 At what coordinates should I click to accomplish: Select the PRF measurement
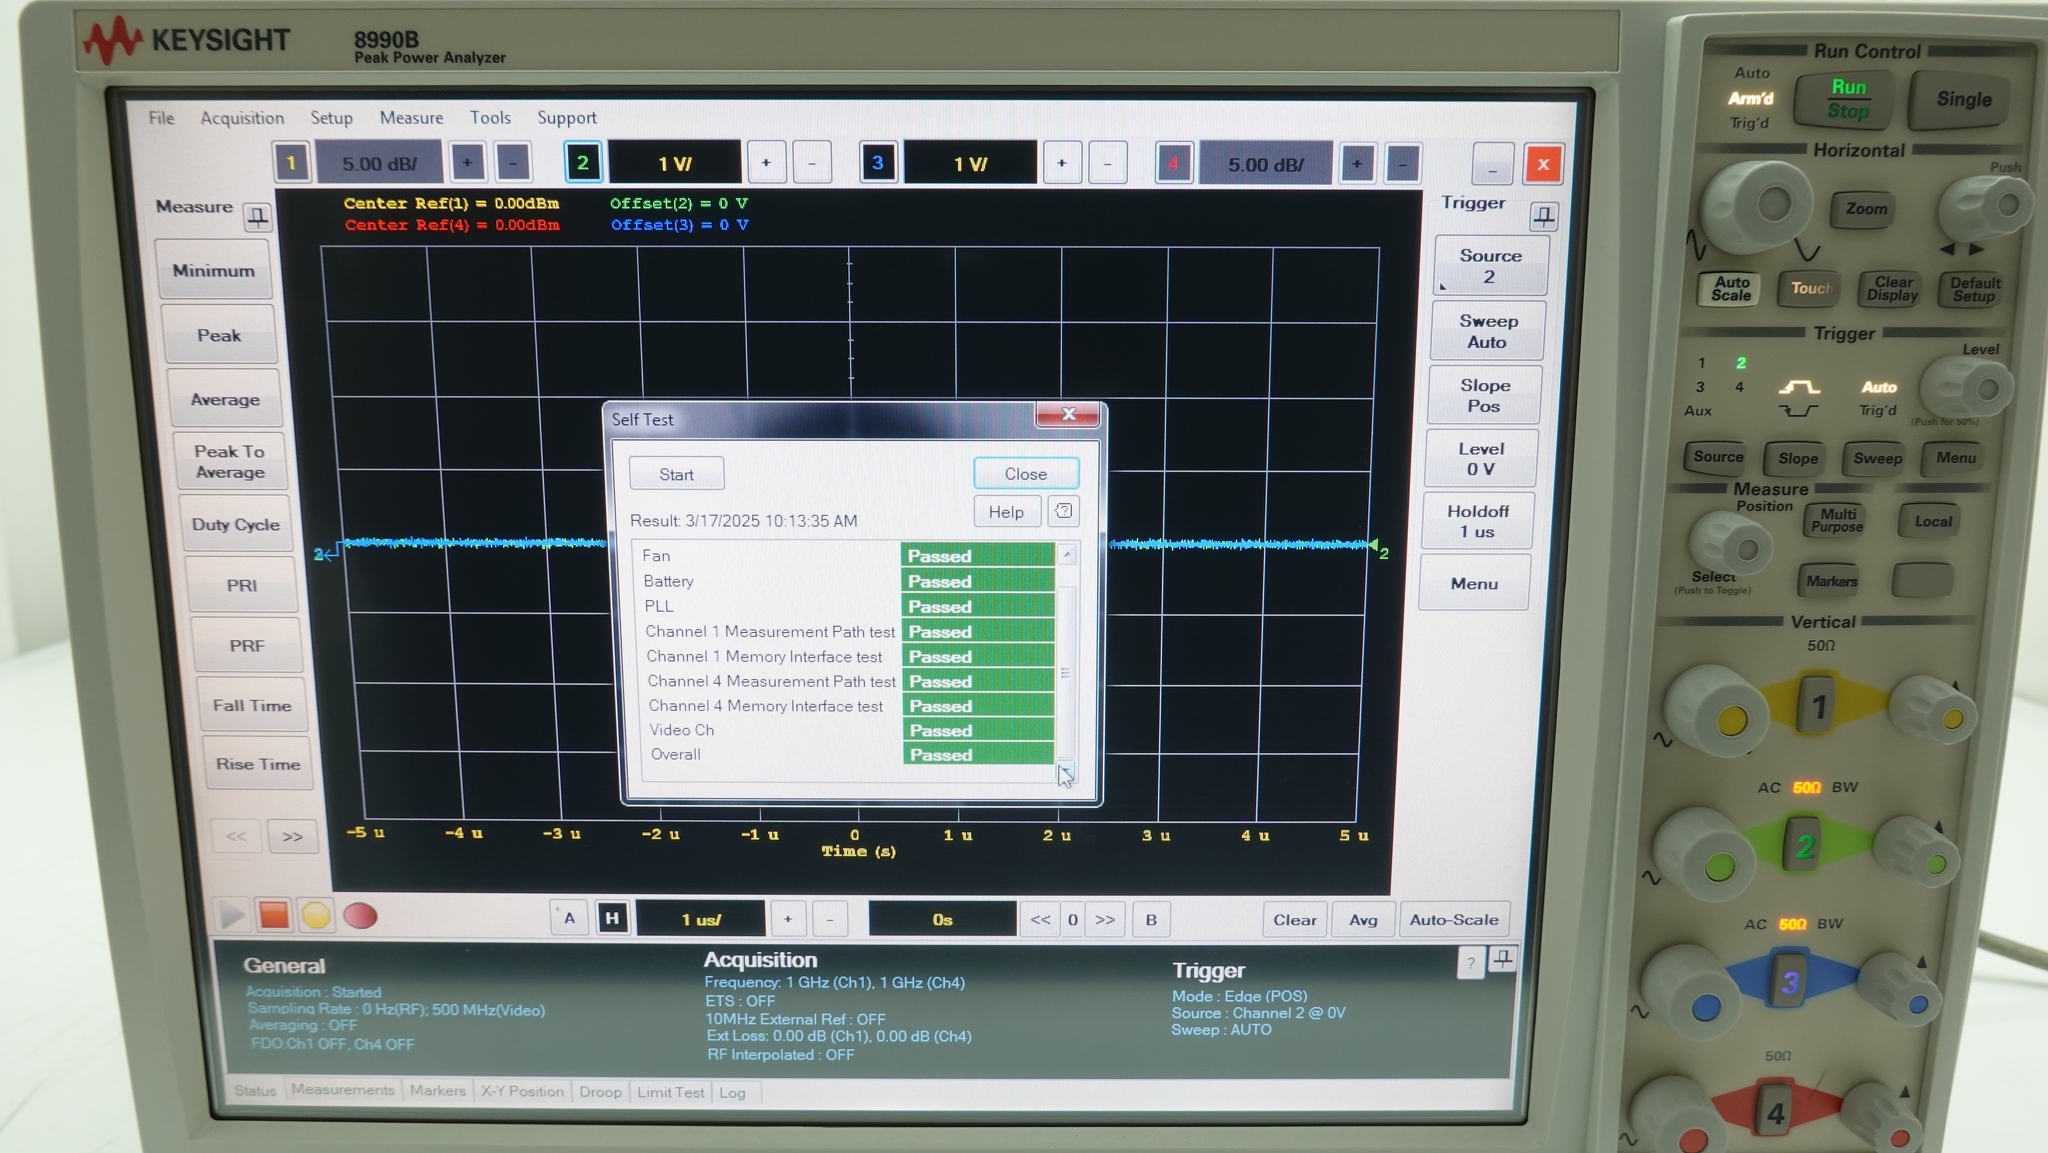247,645
